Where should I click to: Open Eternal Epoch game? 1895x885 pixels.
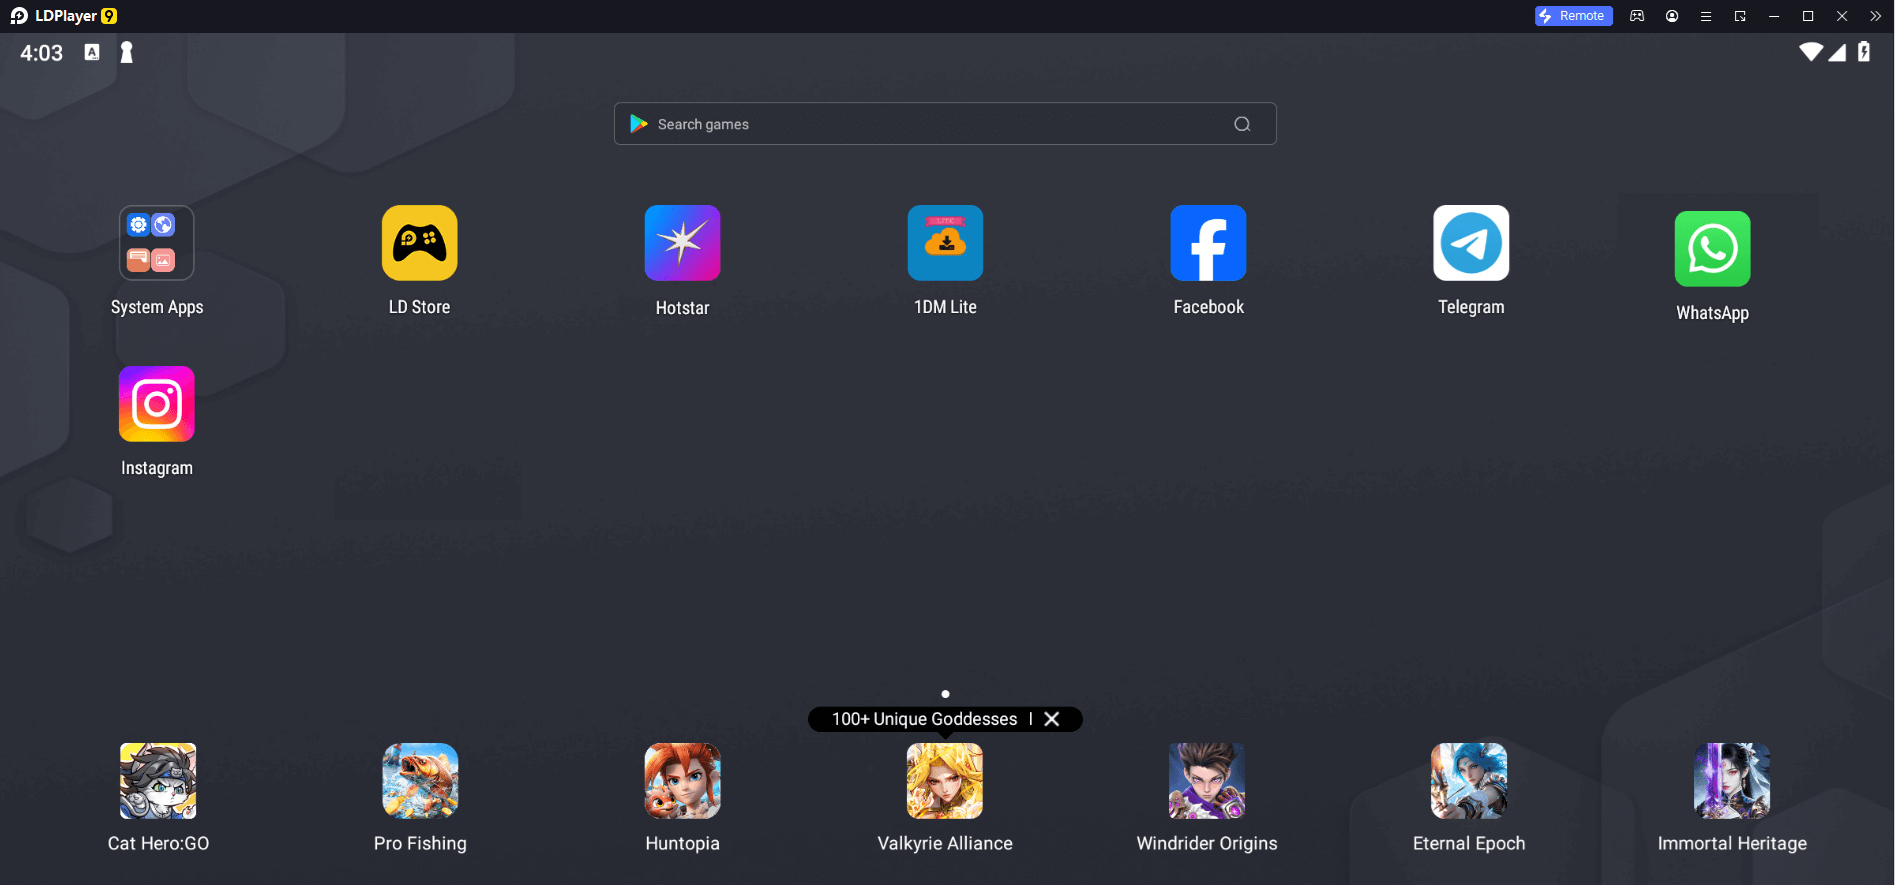(x=1469, y=781)
